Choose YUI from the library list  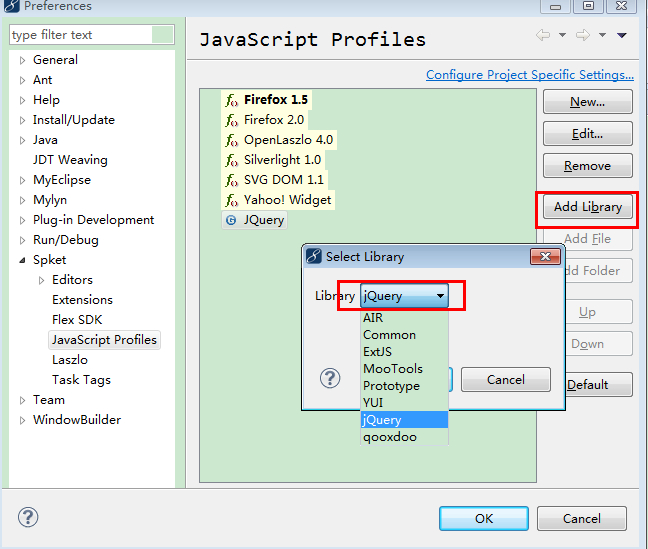click(x=404, y=403)
